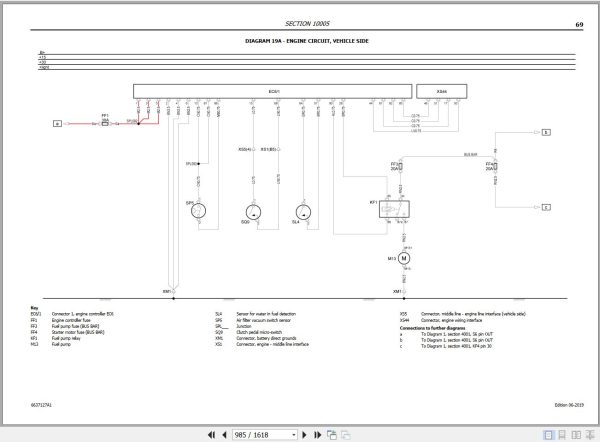Image resolution: width=600 pixels, height=442 pixels.
Task: Click 'Sensor for water in fuel detection' text
Action: point(266,314)
